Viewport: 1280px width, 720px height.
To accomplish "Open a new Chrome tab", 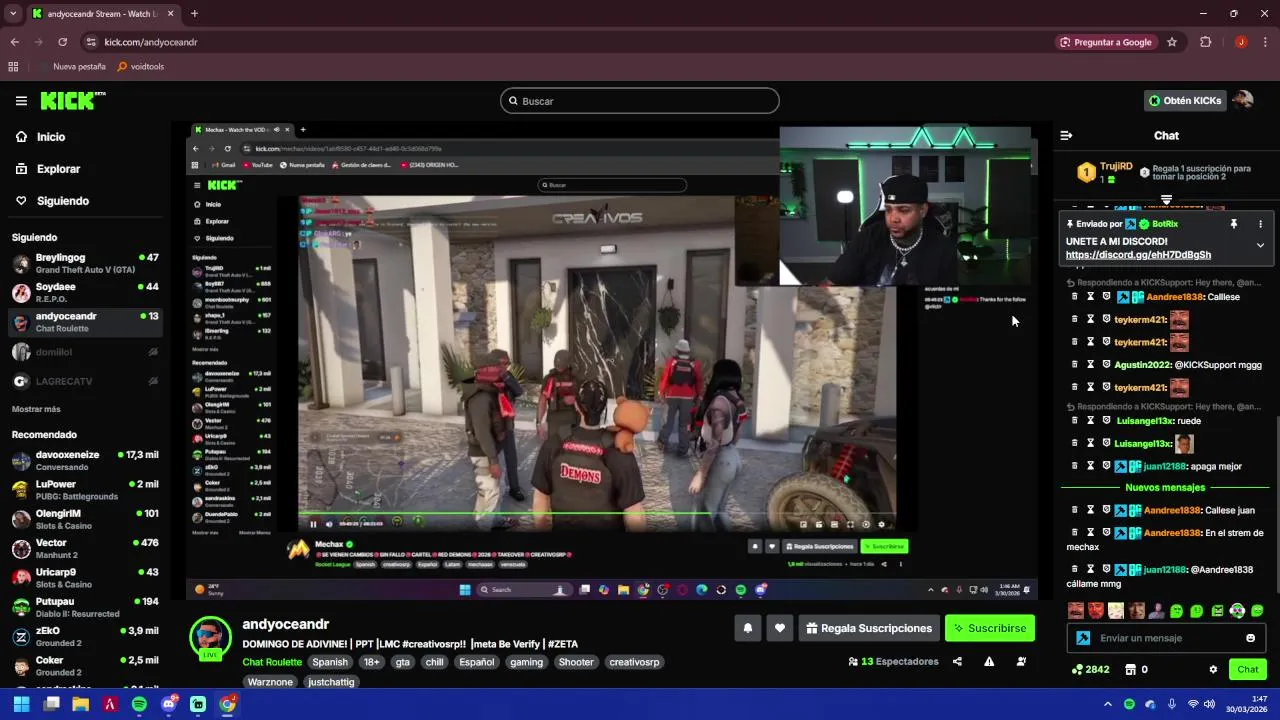I will pos(194,14).
